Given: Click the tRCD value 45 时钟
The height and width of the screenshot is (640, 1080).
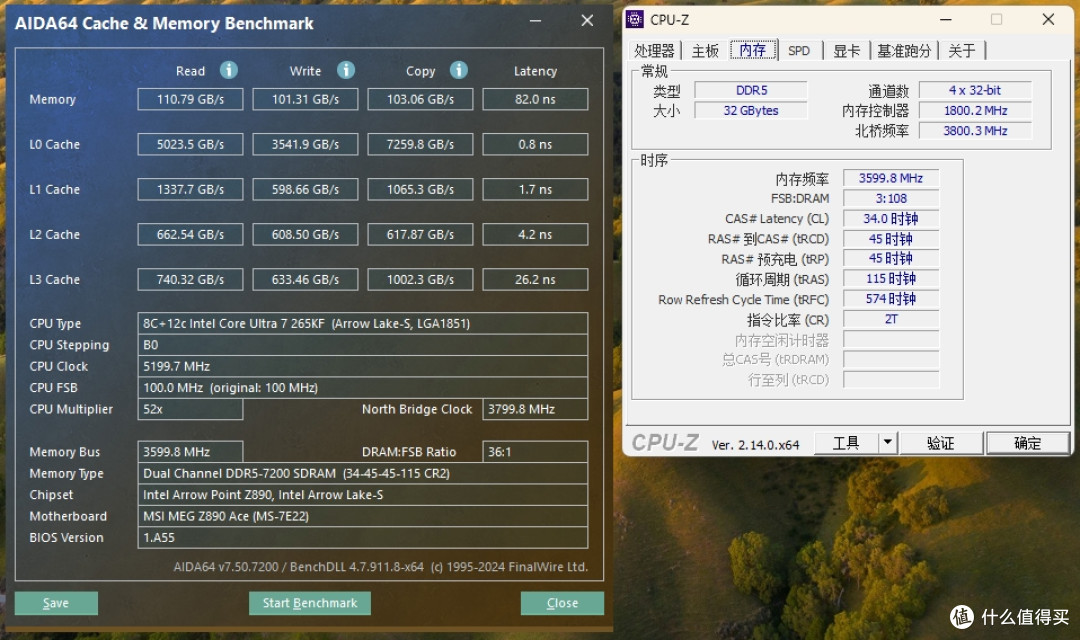Looking at the screenshot, I should (891, 239).
